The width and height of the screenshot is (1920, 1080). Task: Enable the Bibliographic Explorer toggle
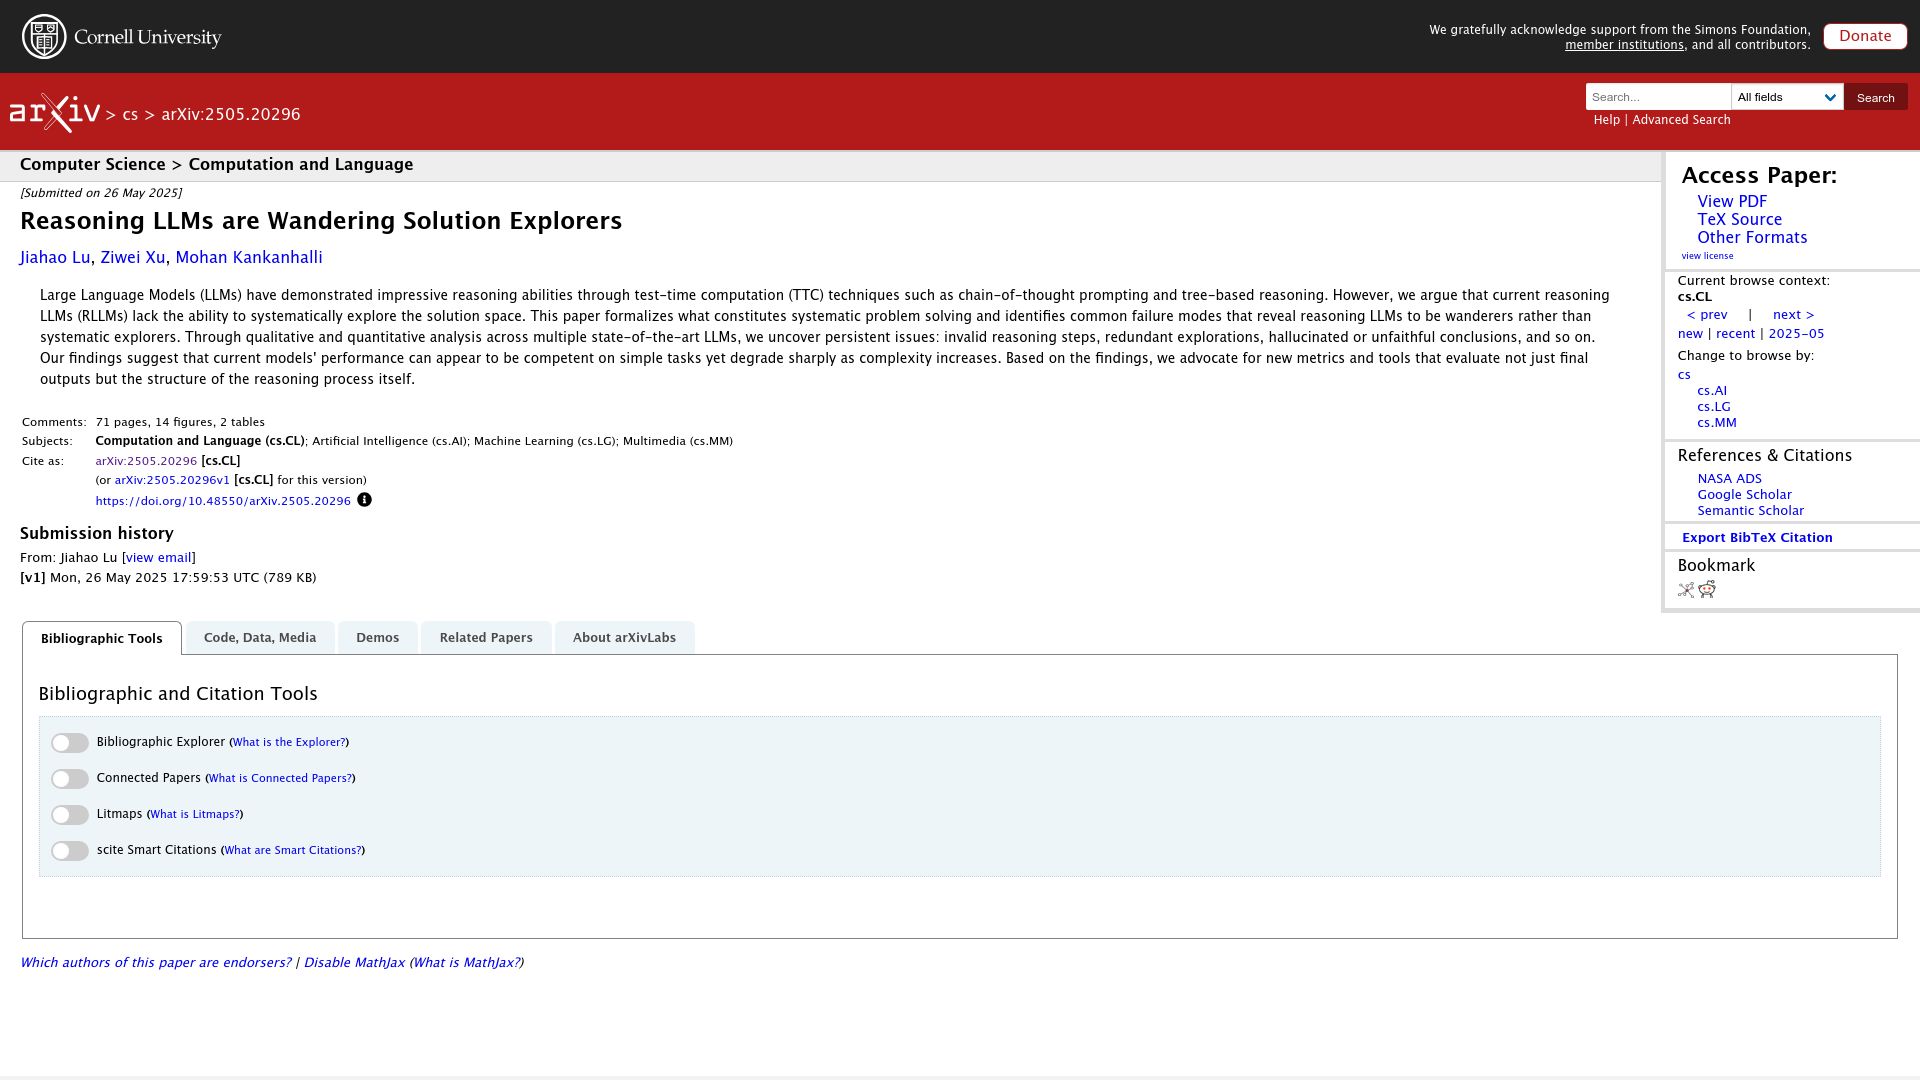[70, 743]
